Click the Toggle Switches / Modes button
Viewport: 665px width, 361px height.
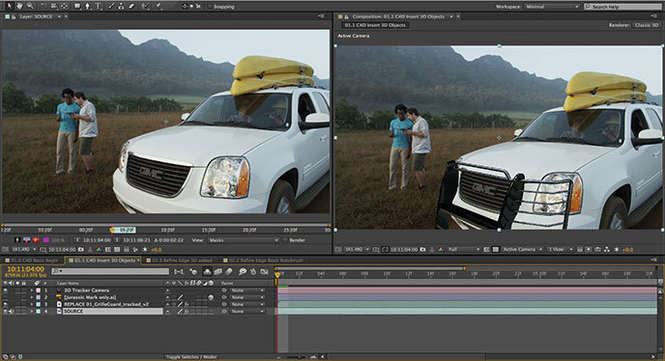[x=190, y=357]
